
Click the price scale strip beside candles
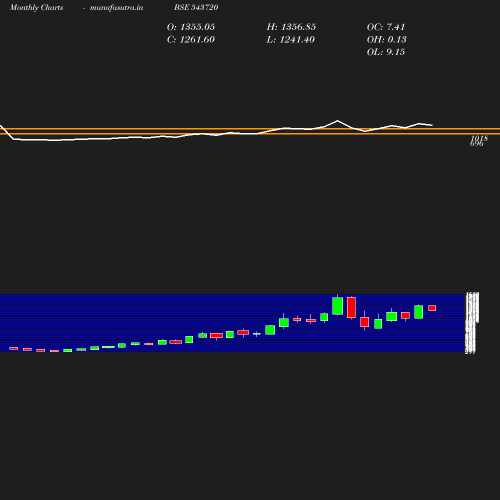click(x=472, y=323)
